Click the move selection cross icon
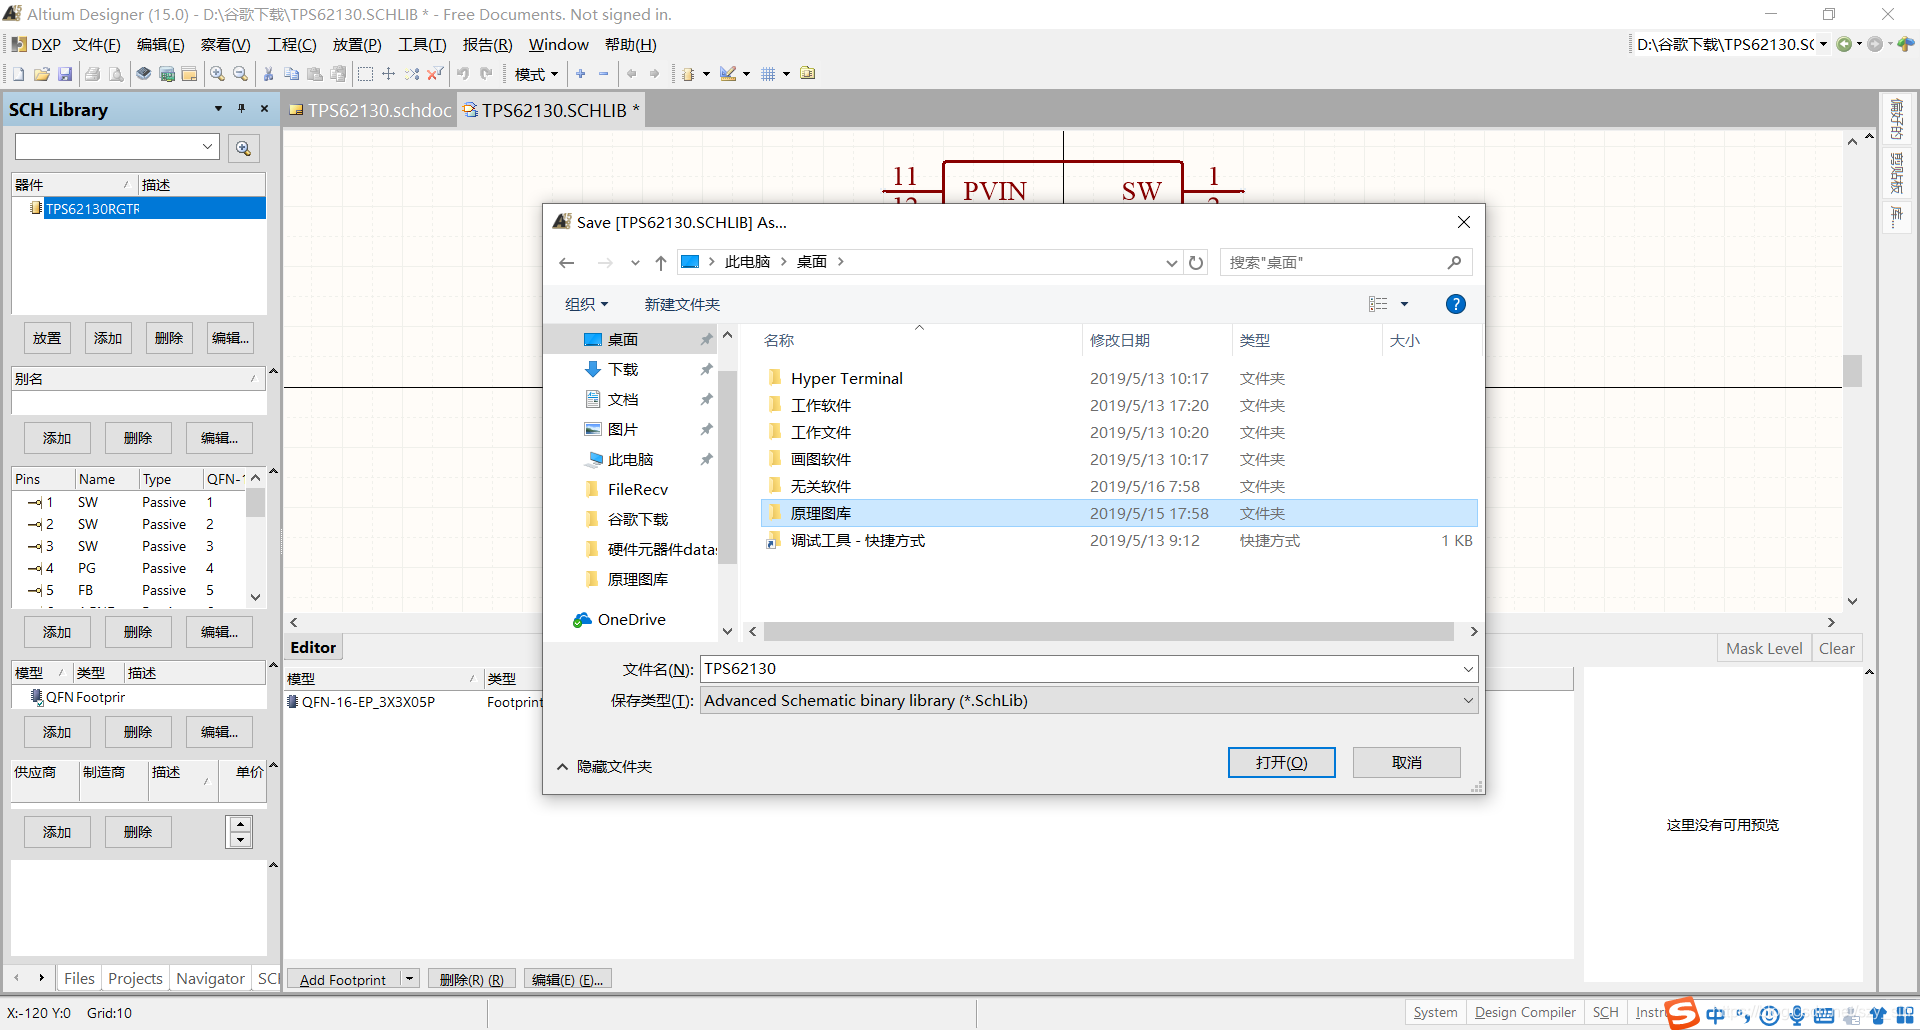The height and width of the screenshot is (1030, 1920). coord(389,74)
